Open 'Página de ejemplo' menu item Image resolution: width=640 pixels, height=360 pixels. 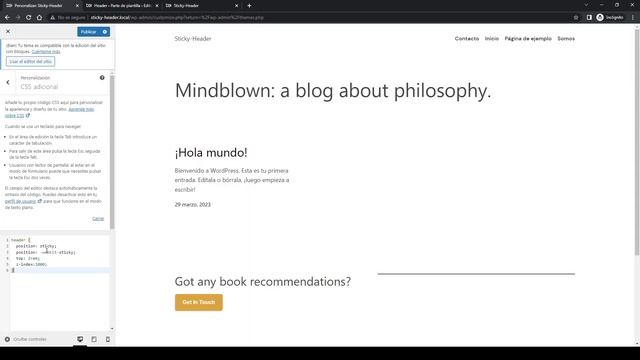tap(528, 39)
